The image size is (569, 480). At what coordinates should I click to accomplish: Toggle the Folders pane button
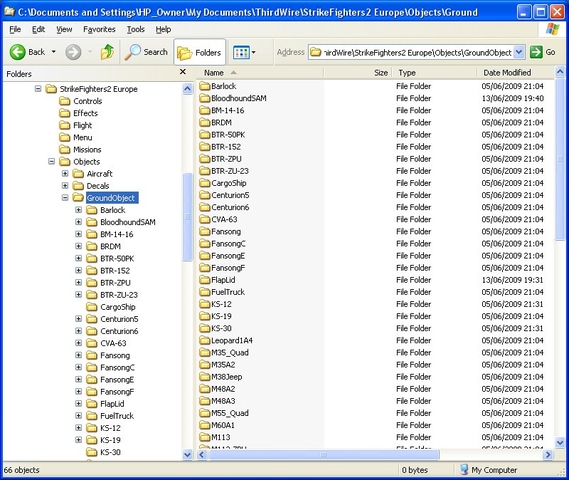[200, 53]
